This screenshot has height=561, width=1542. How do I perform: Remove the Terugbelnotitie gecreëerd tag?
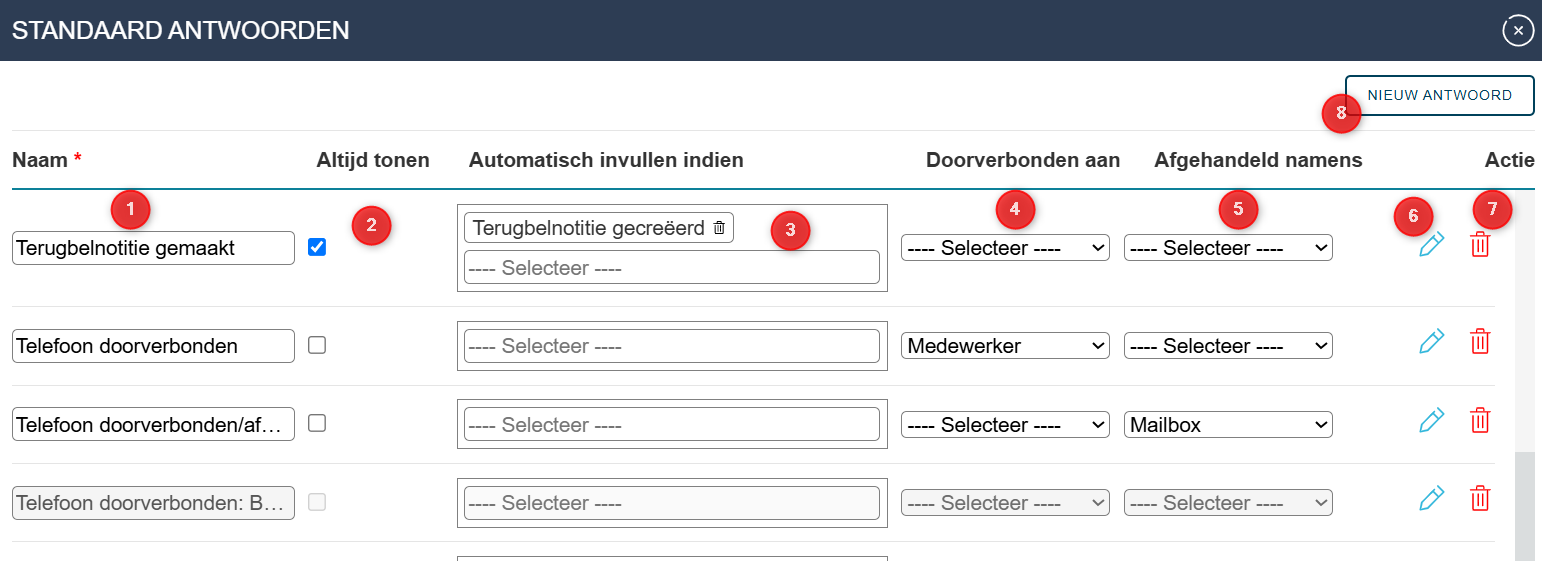(x=719, y=228)
